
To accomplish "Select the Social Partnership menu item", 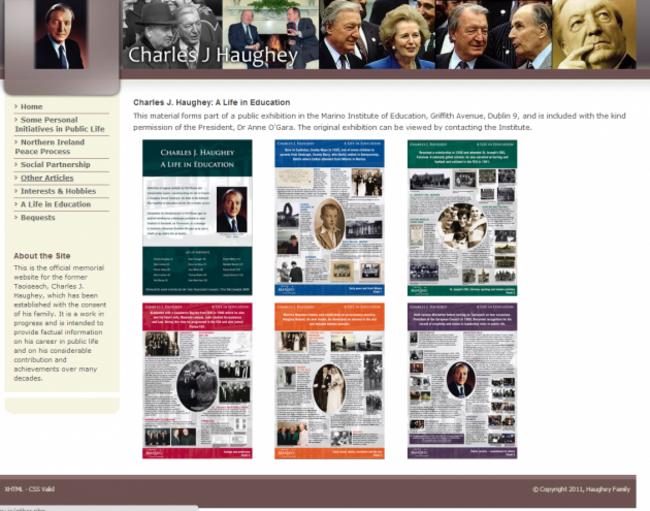I will [56, 165].
